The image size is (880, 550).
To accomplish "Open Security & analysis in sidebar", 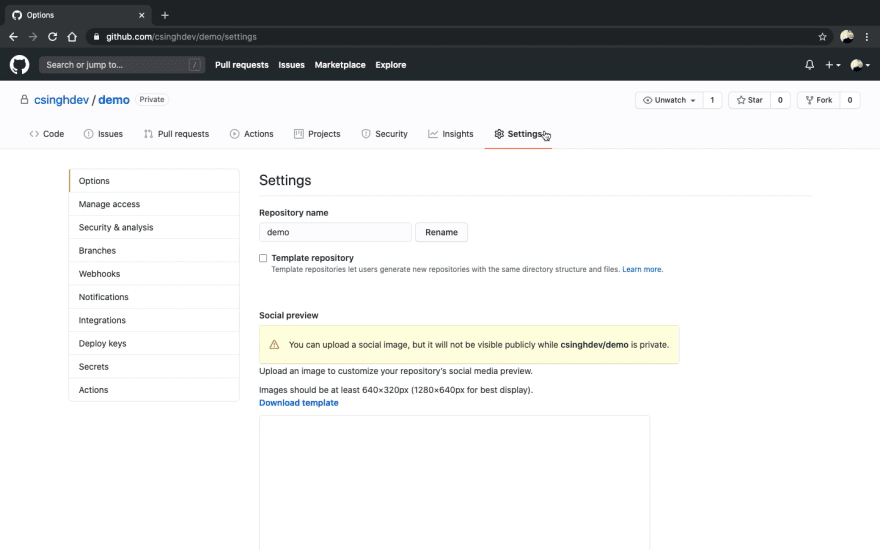I will pos(154,227).
